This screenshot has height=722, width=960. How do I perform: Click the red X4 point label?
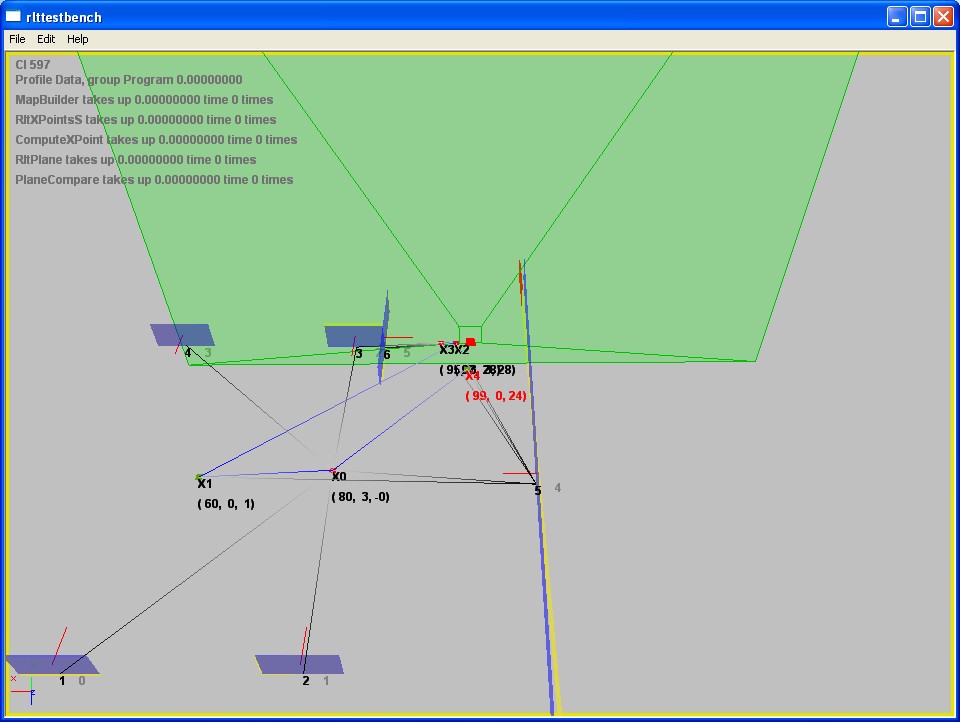pyautogui.click(x=472, y=377)
